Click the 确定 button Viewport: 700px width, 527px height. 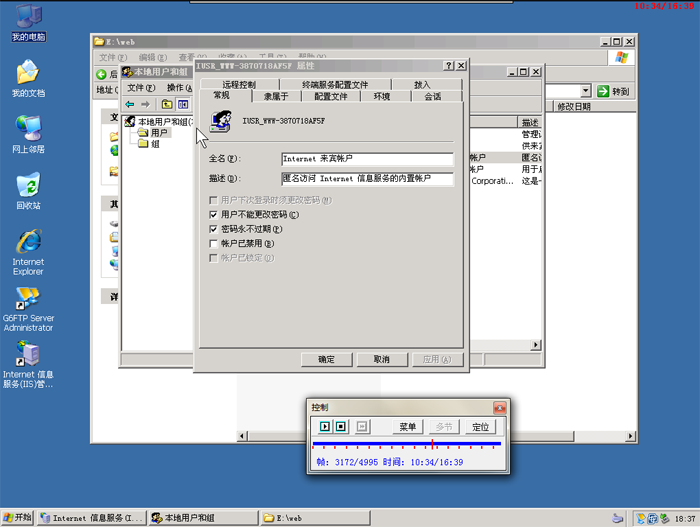coord(326,359)
